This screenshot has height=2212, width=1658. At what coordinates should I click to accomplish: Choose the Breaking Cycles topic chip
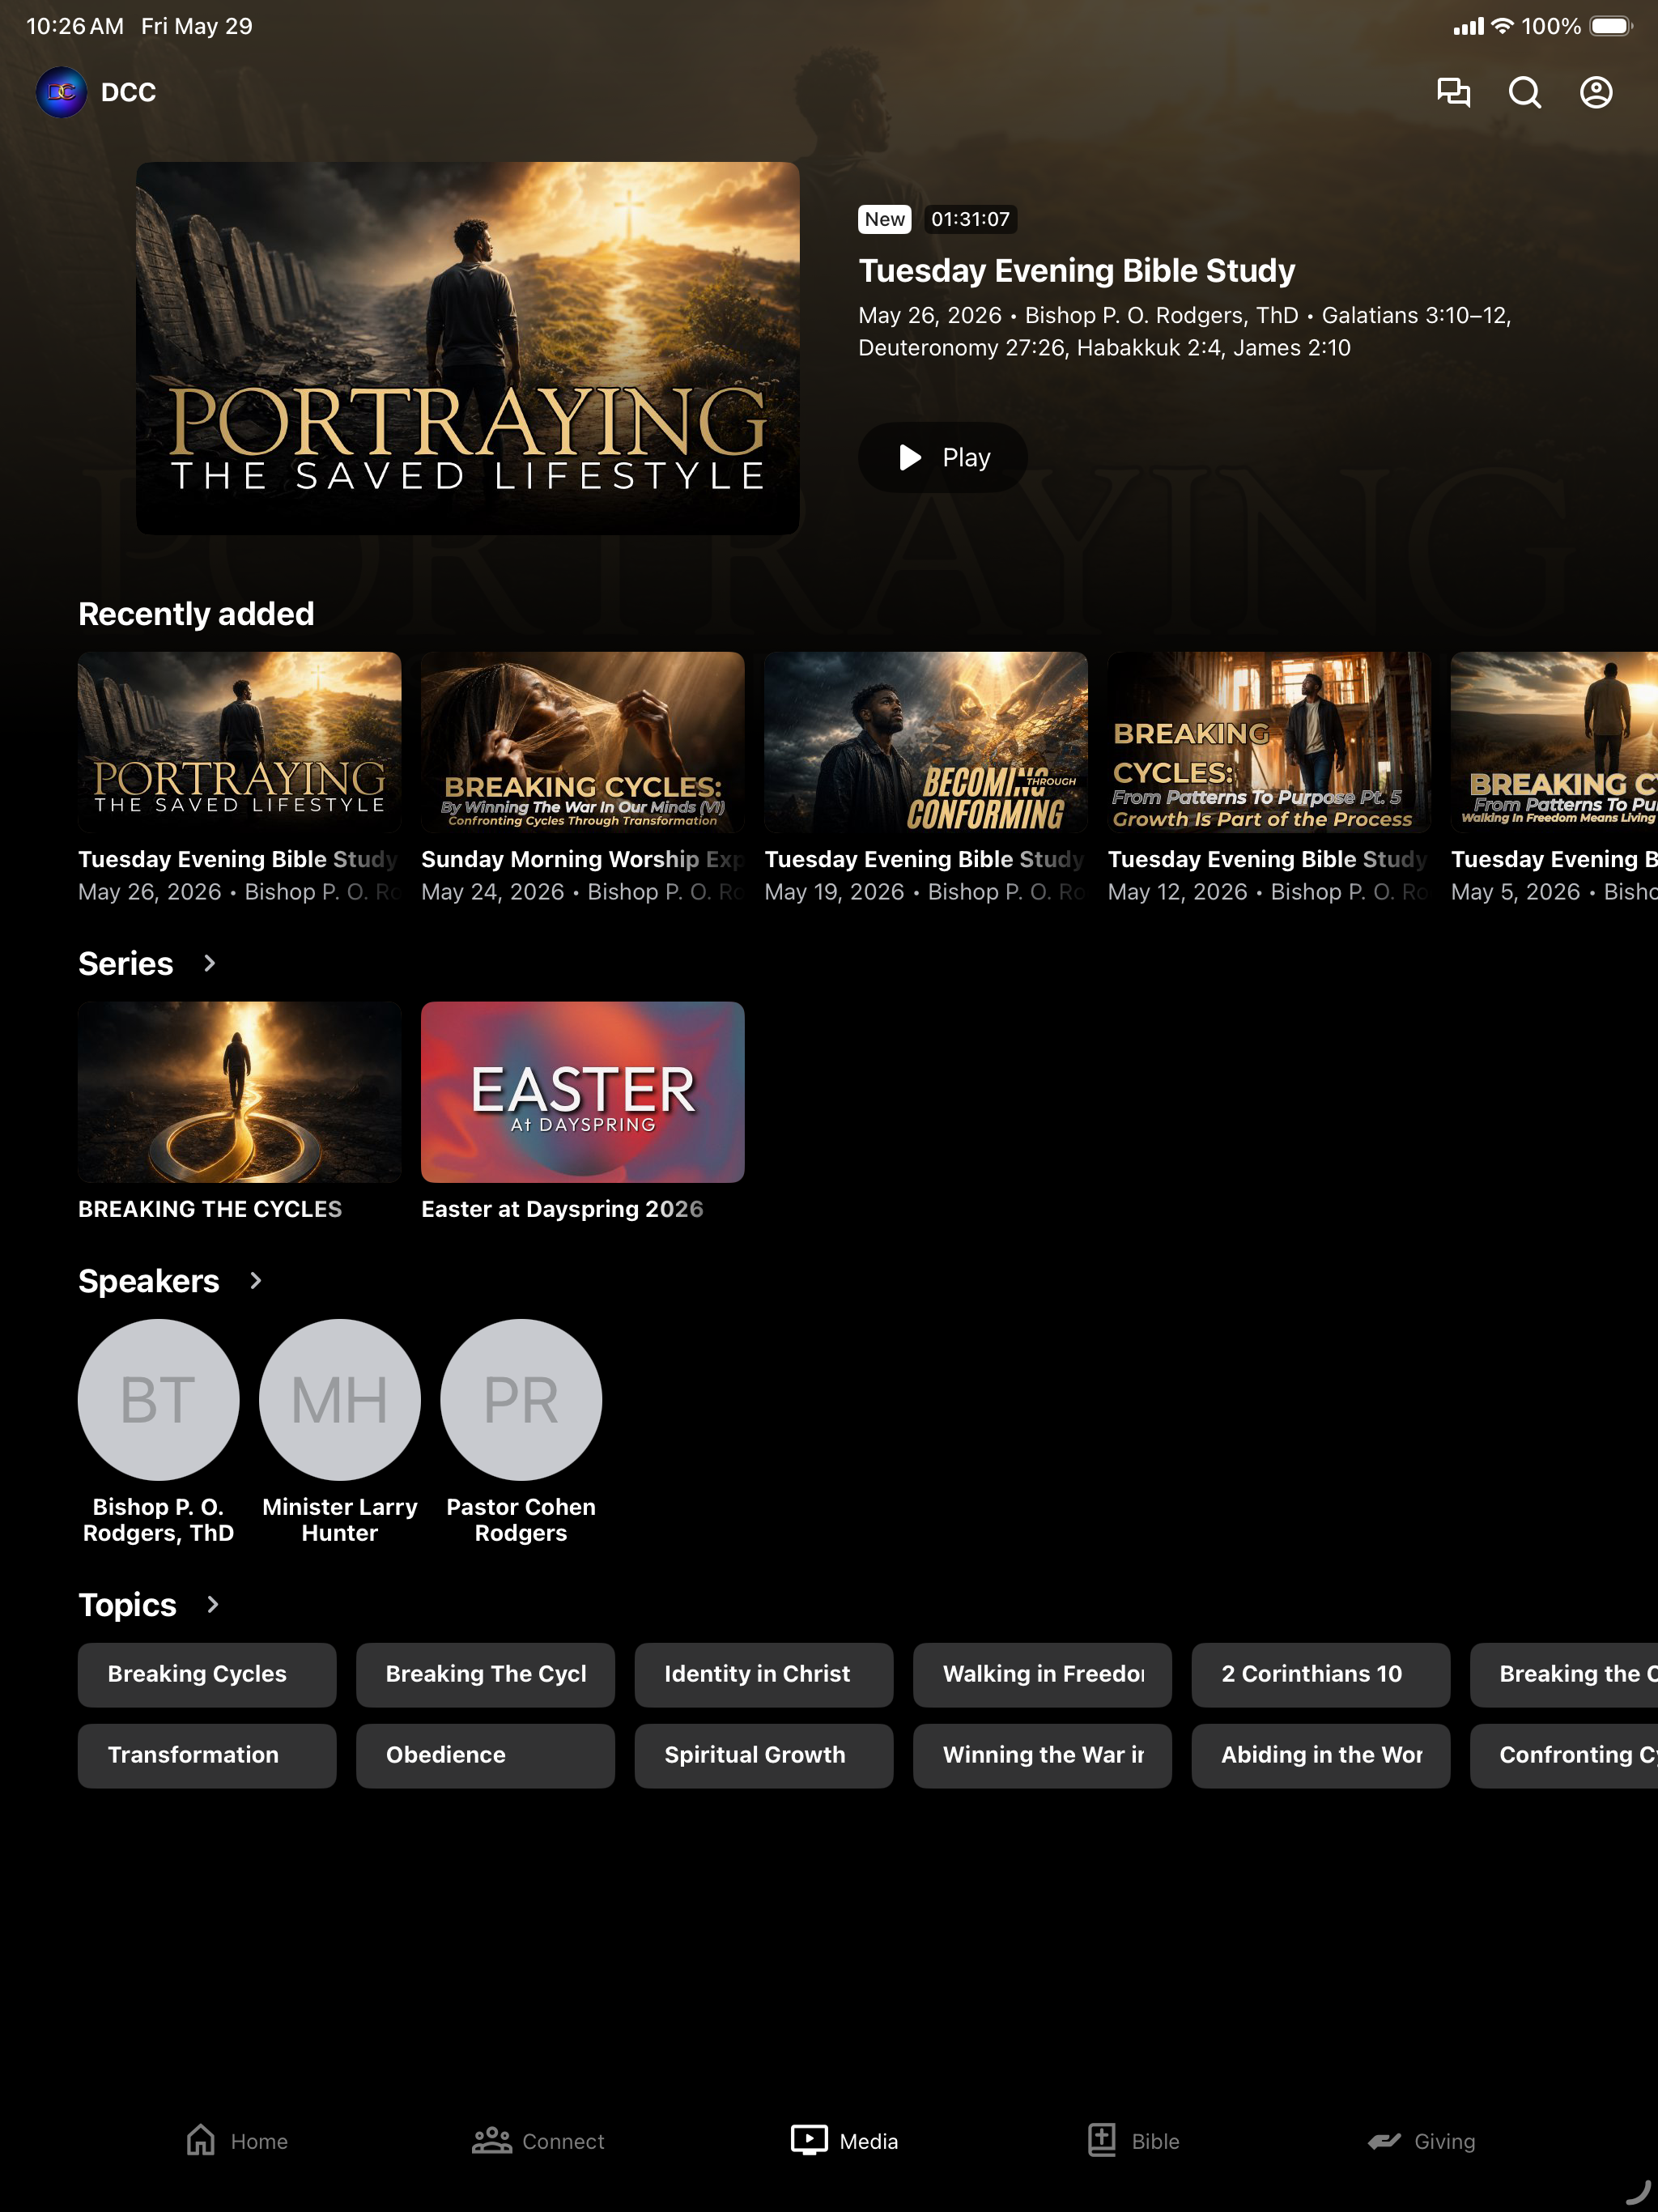tap(207, 1674)
